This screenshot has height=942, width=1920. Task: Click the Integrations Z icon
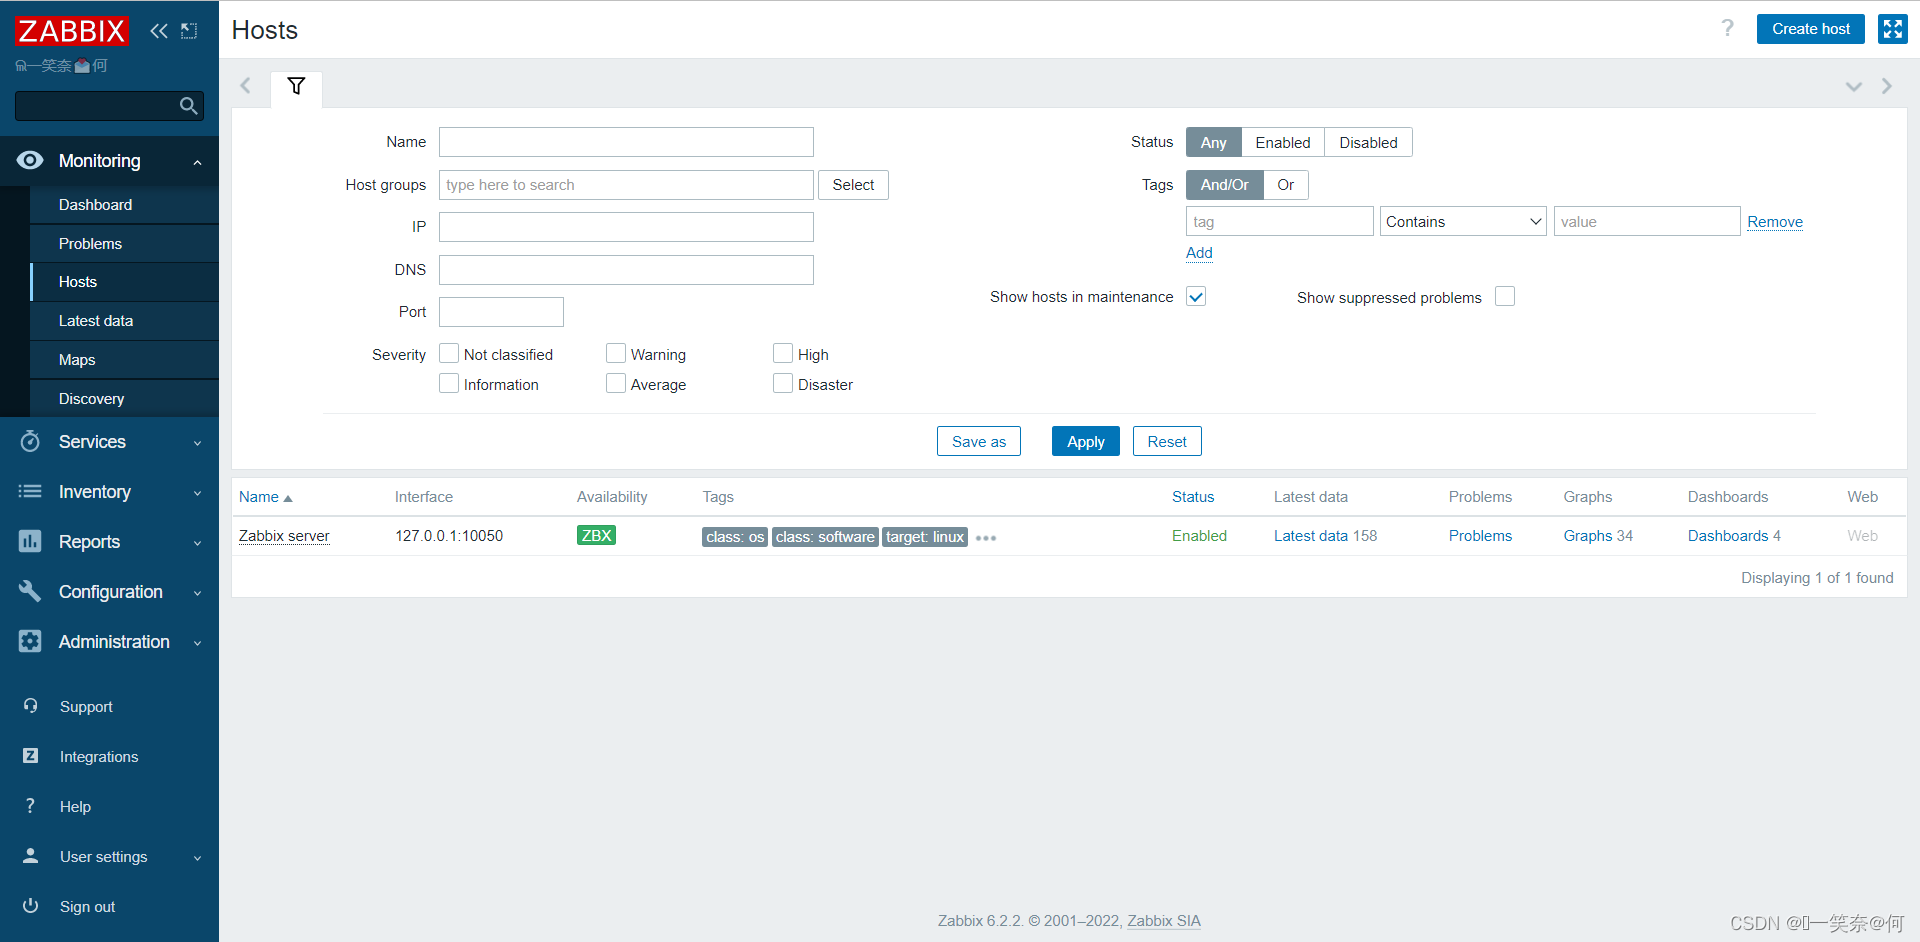30,756
